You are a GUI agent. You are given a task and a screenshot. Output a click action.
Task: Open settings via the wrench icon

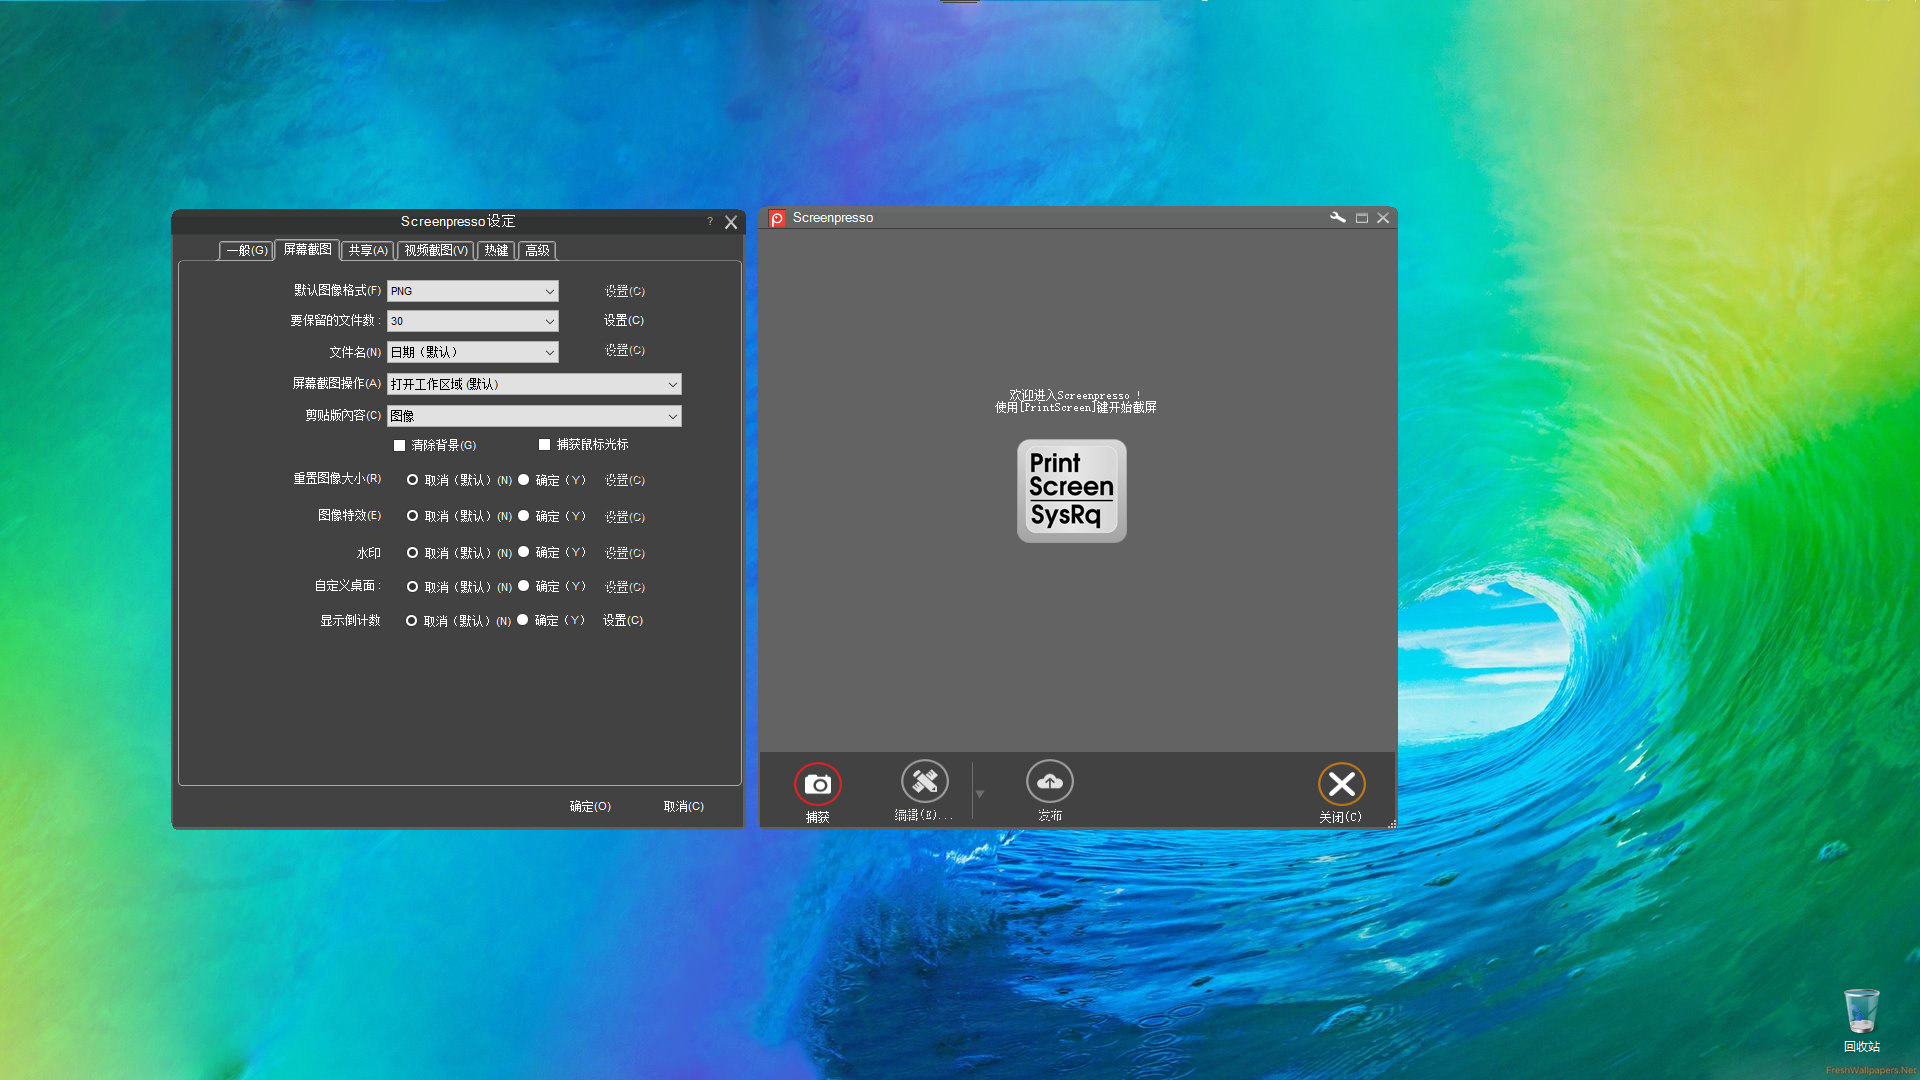coord(1337,217)
